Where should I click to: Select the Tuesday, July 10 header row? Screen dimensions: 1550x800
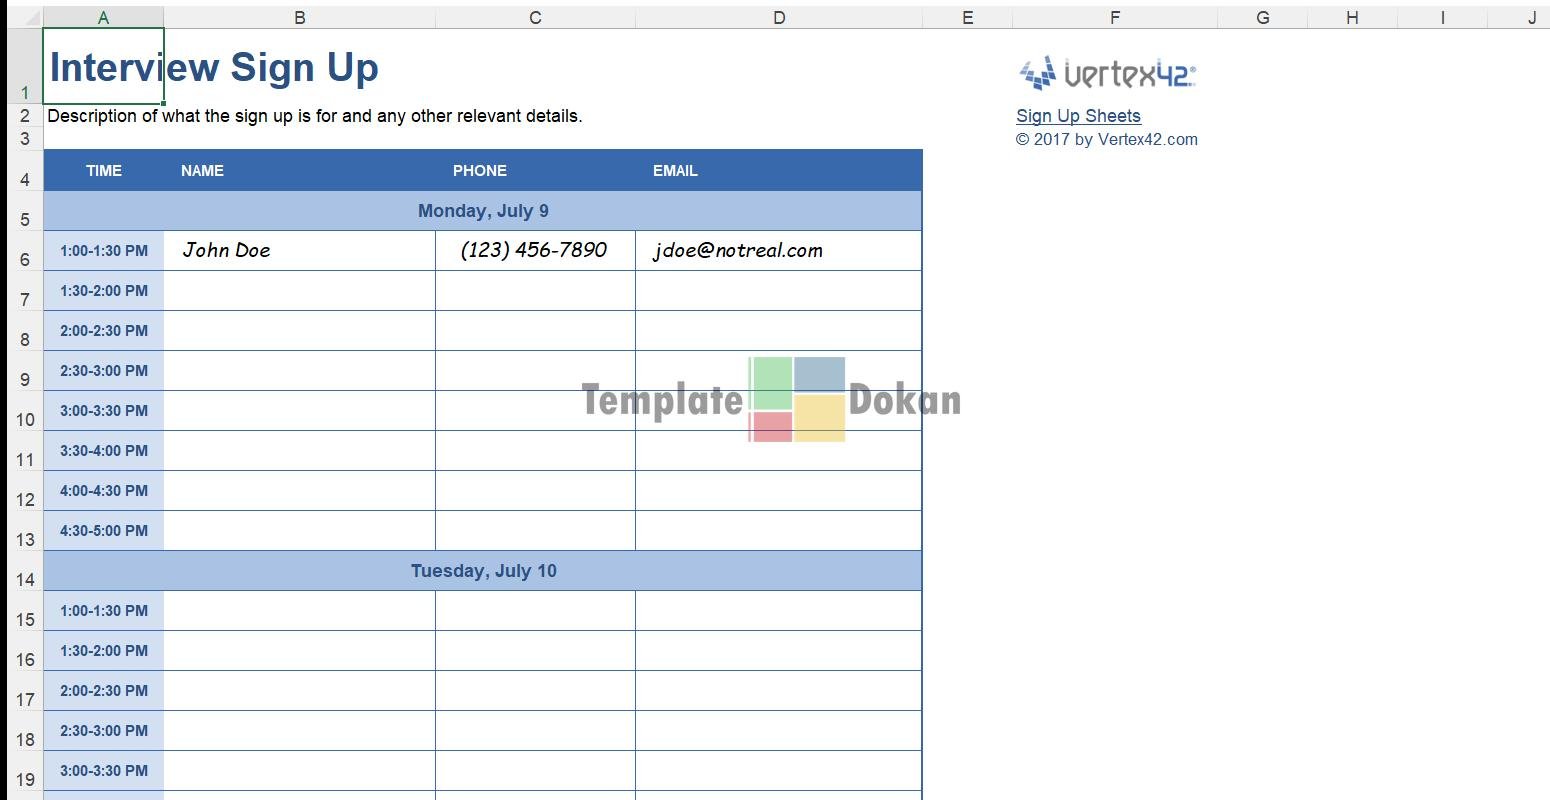(482, 571)
